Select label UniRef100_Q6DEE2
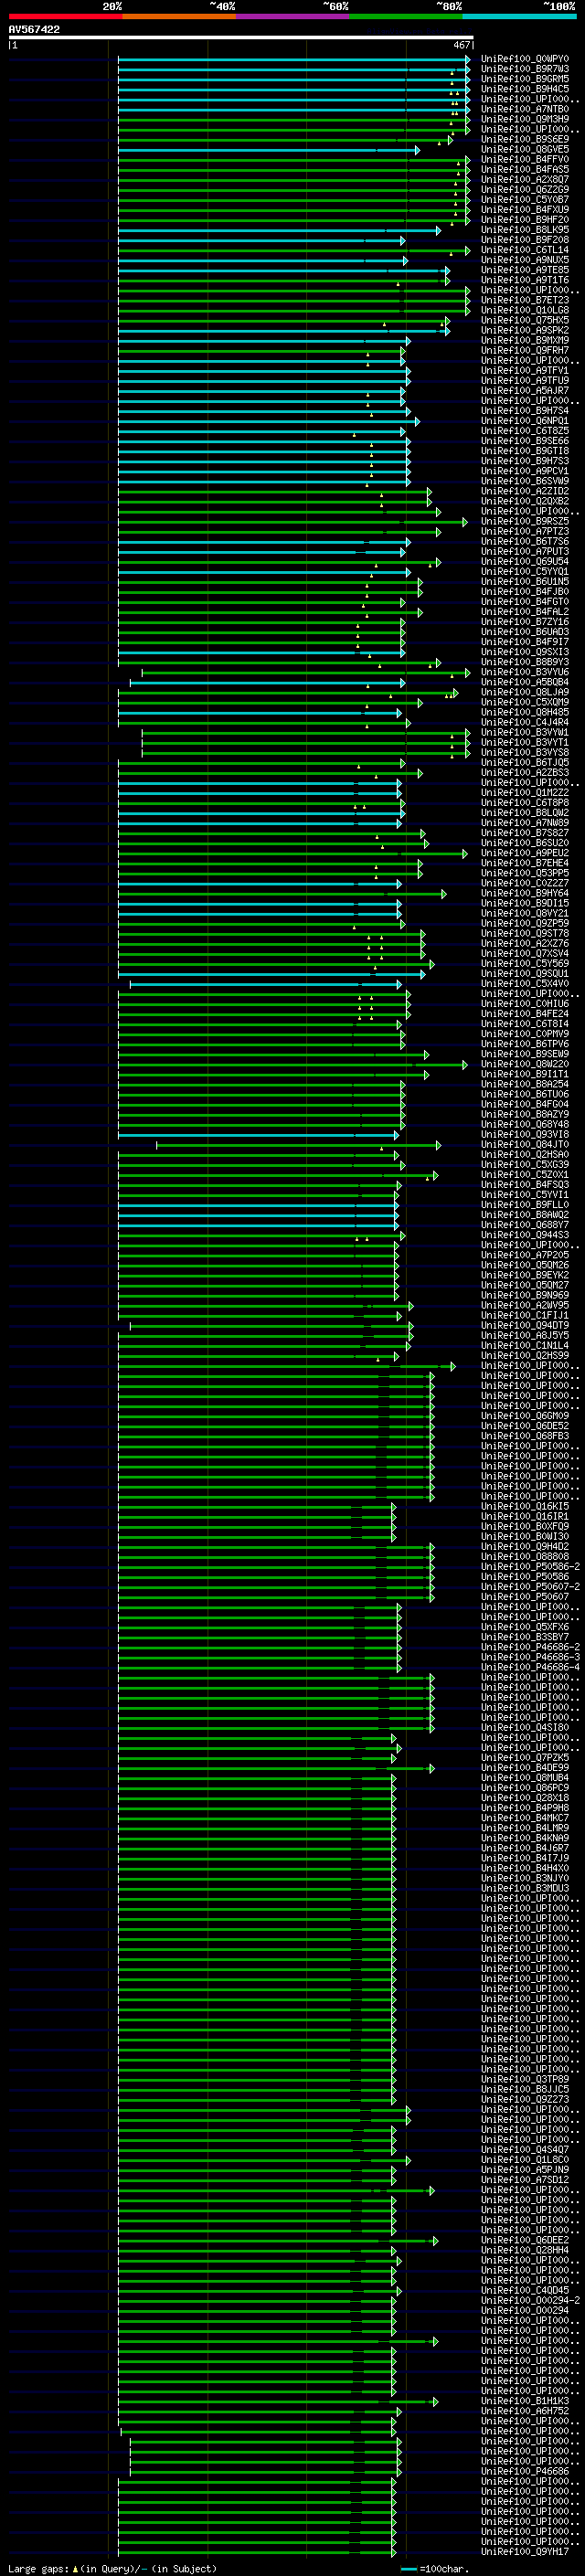Viewport: 585px width, 2576px height. (525, 2240)
